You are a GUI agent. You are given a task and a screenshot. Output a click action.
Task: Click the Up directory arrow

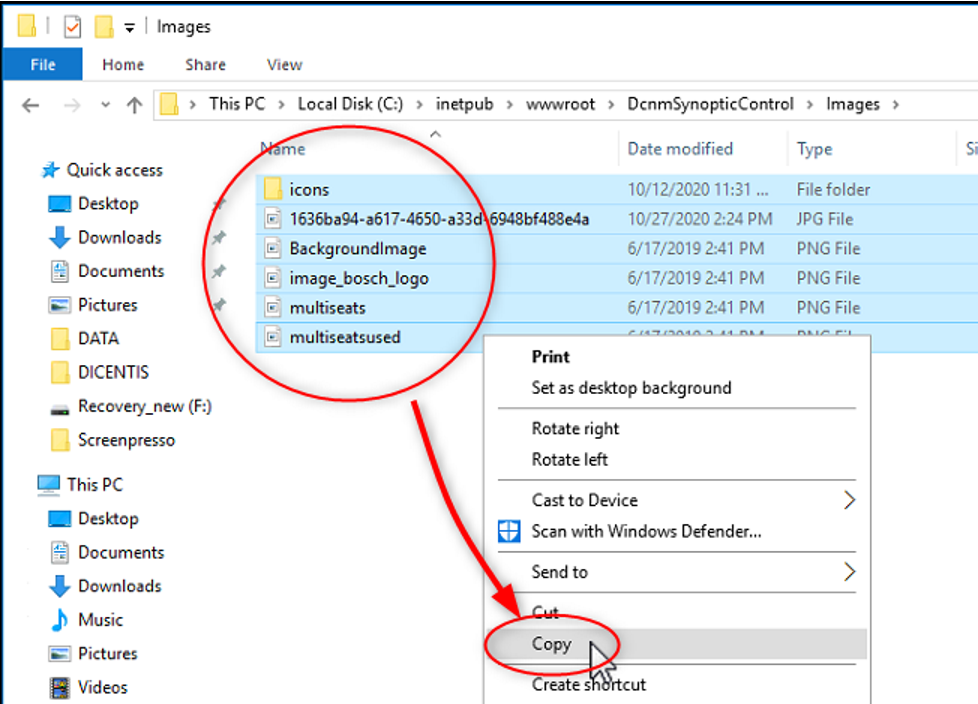[134, 105]
